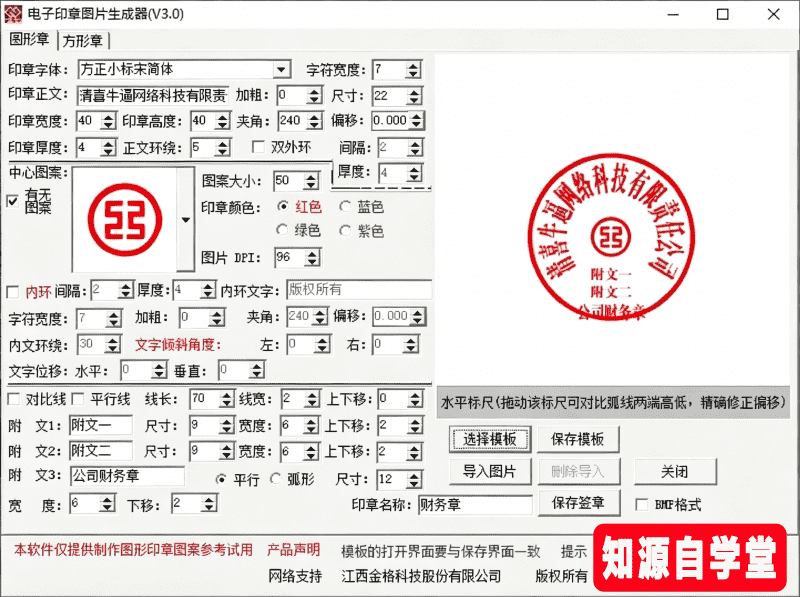Adjust the 线宽 spinner
The width and height of the screenshot is (800, 597).
pyautogui.click(x=312, y=399)
